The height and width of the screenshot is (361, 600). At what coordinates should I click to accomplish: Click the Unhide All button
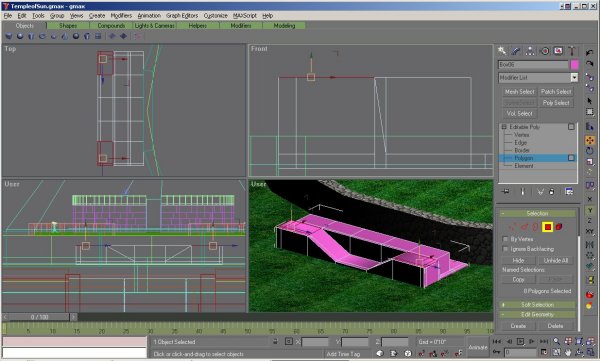click(556, 260)
